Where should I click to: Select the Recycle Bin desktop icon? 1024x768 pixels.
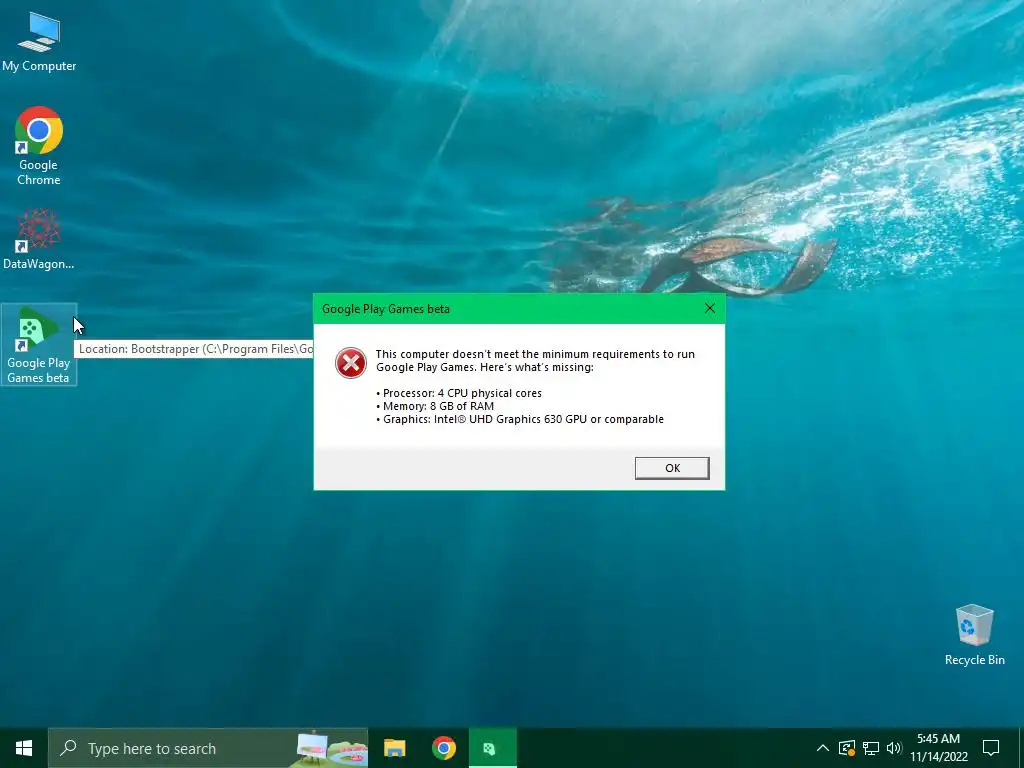(x=974, y=635)
